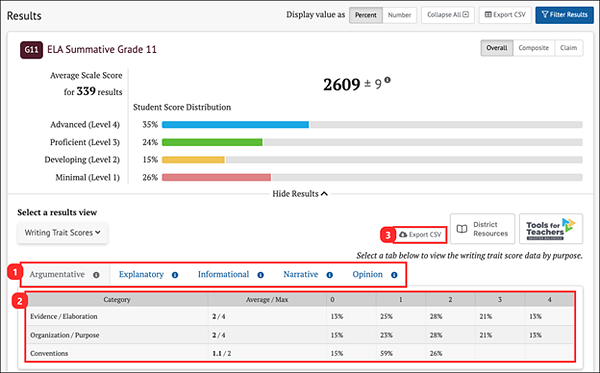Click the Filter Results button

tap(564, 15)
